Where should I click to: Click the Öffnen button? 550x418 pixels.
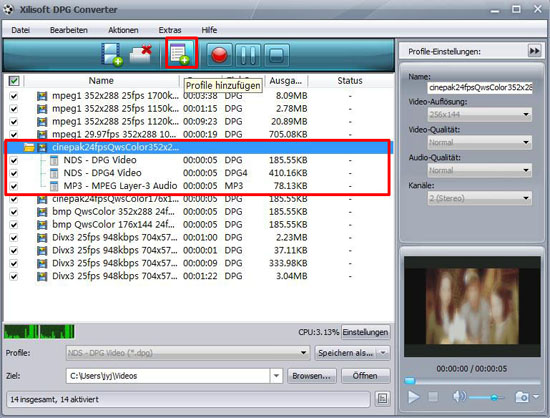[365, 376]
